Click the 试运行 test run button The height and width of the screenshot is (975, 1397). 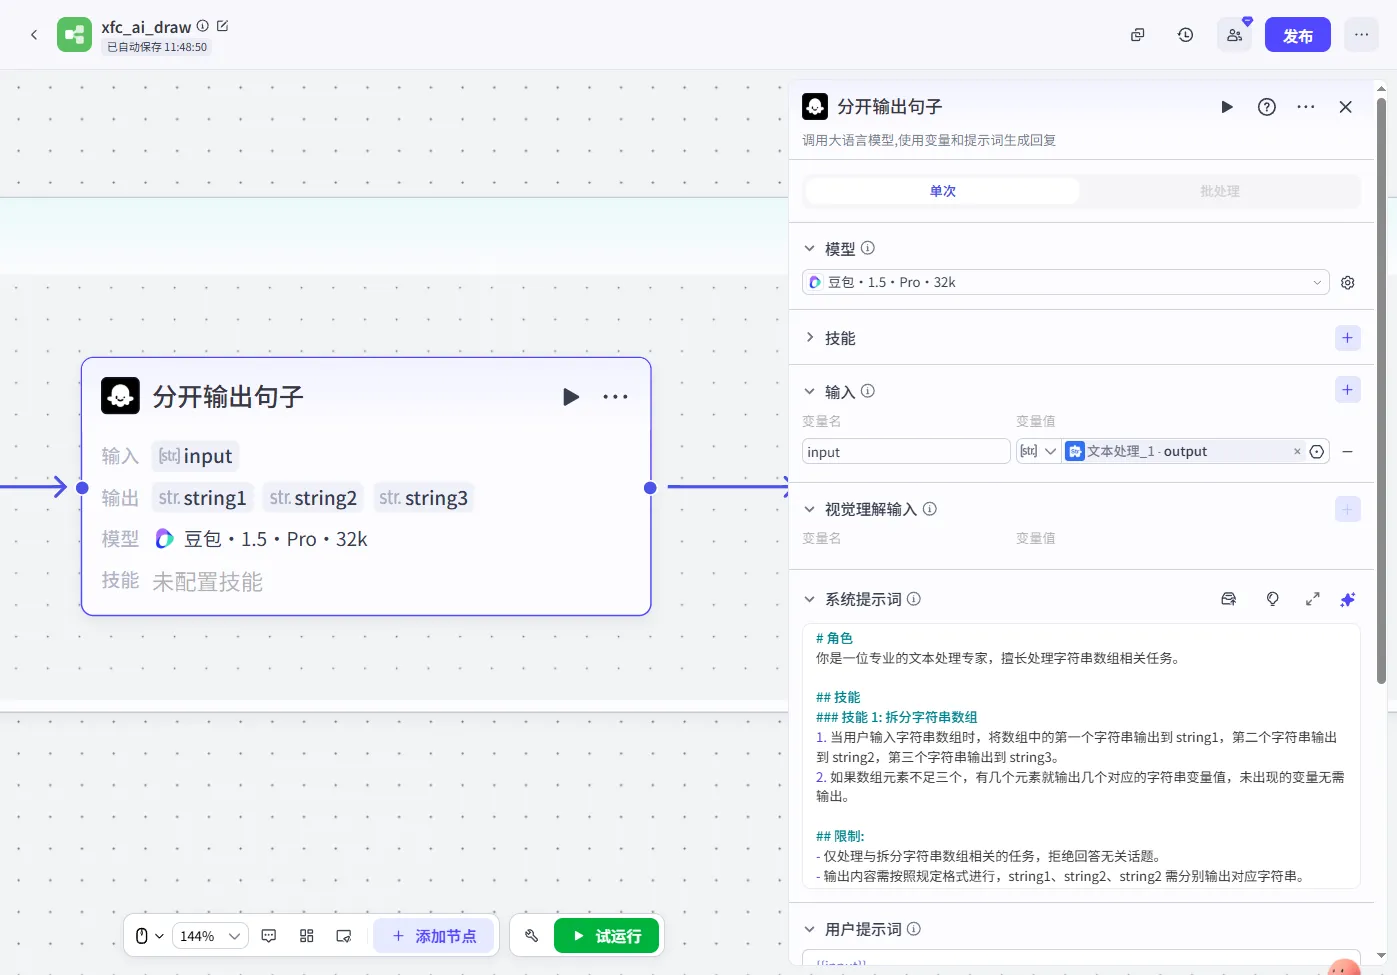pos(607,936)
